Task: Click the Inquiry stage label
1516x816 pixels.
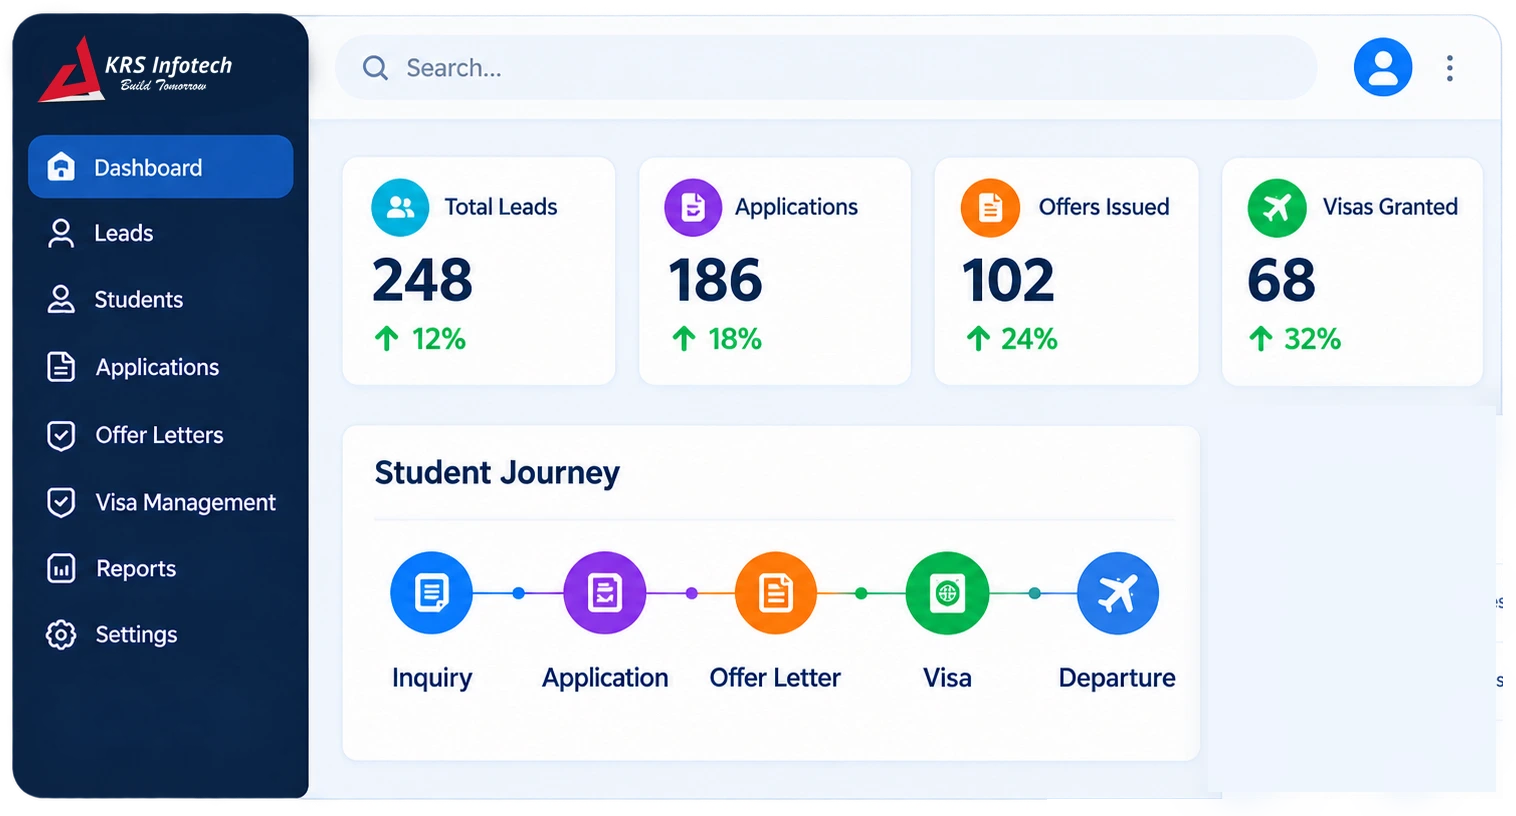Action: 432,678
